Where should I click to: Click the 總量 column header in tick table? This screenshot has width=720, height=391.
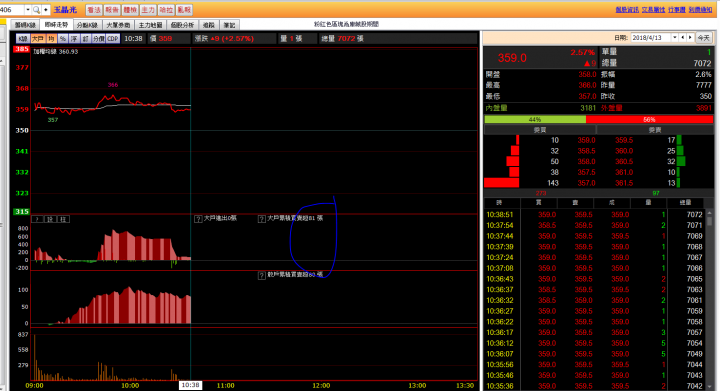(x=686, y=202)
